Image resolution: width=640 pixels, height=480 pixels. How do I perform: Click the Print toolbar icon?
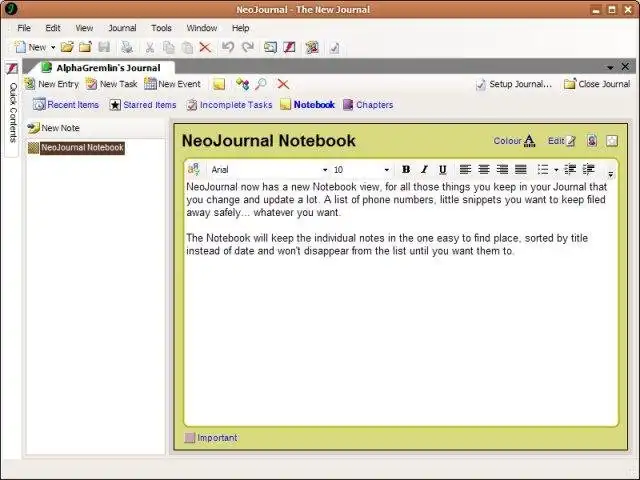127,47
